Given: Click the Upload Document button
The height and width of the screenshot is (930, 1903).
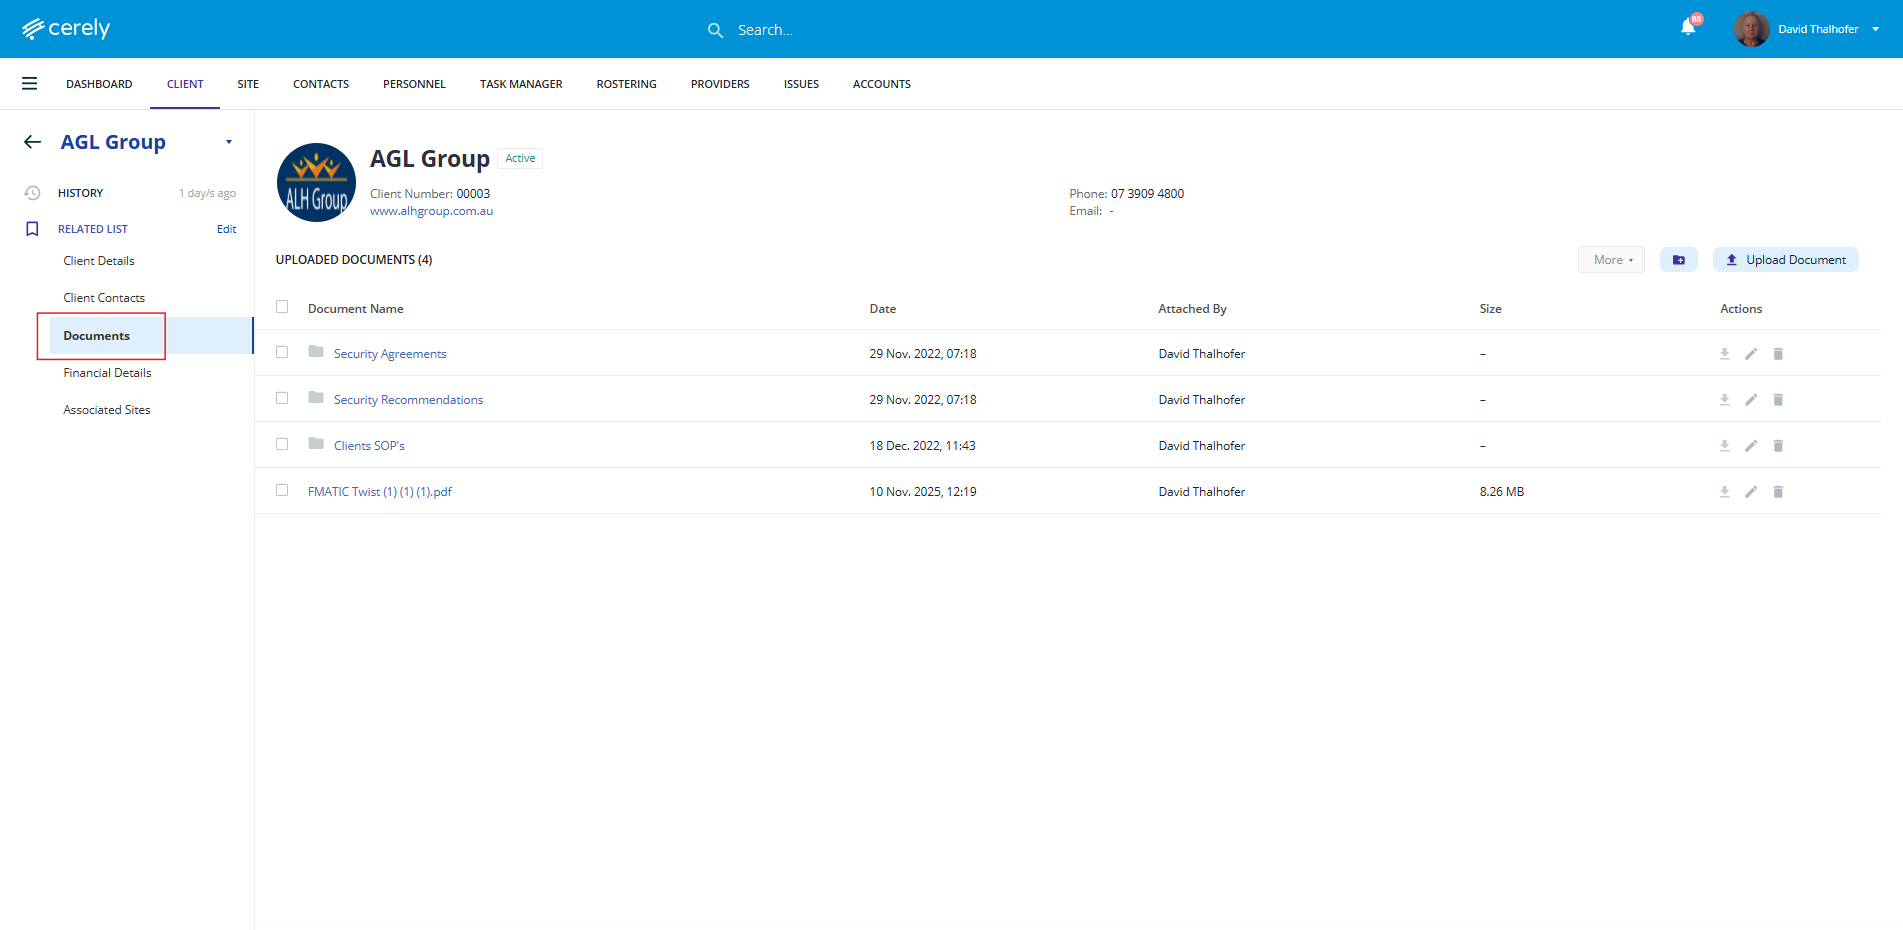Looking at the screenshot, I should [x=1785, y=260].
